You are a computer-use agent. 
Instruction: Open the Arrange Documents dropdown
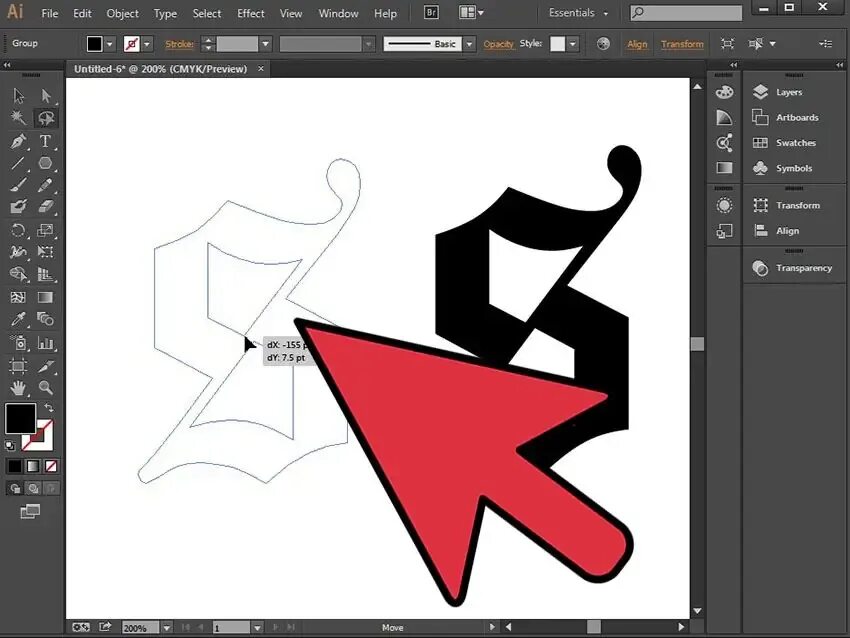click(x=471, y=12)
